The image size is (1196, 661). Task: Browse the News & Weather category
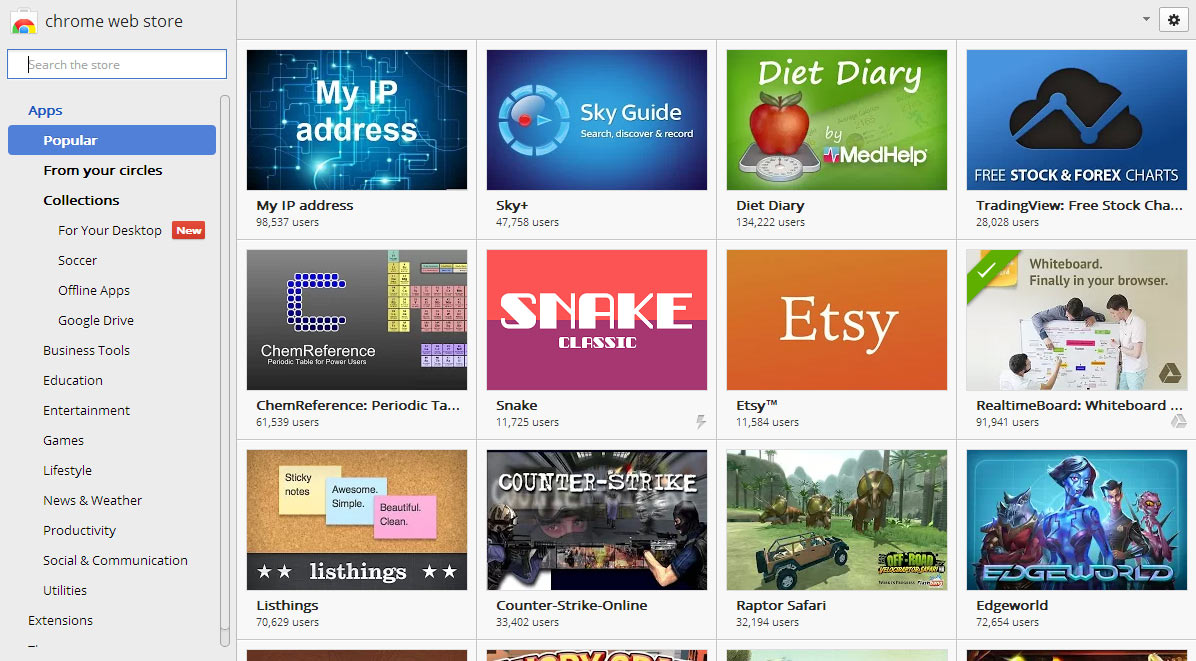[92, 501]
